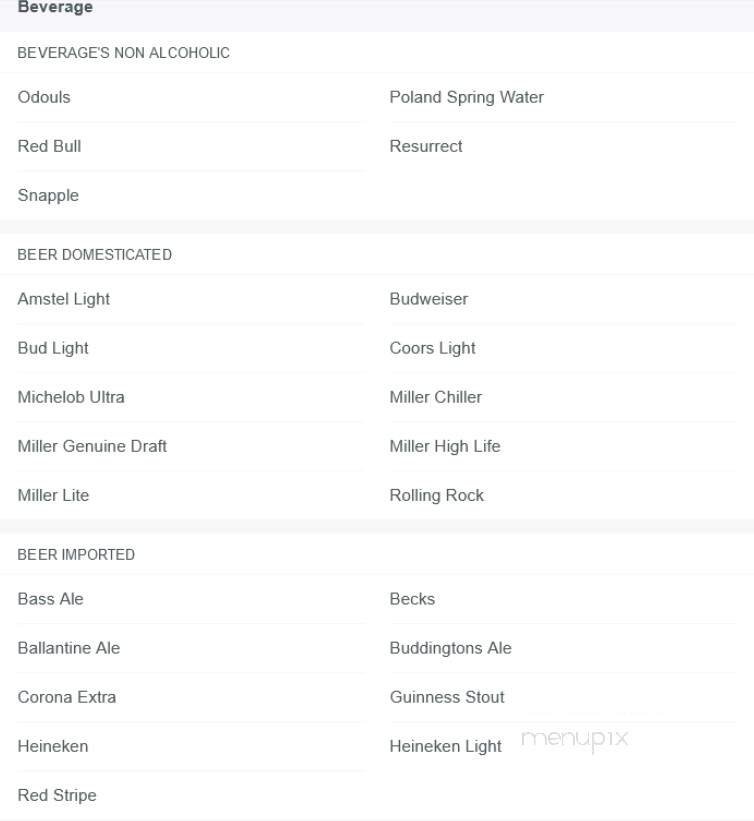Image resolution: width=754 pixels, height=821 pixels.
Task: Select Red Stripe beer
Action: (57, 795)
